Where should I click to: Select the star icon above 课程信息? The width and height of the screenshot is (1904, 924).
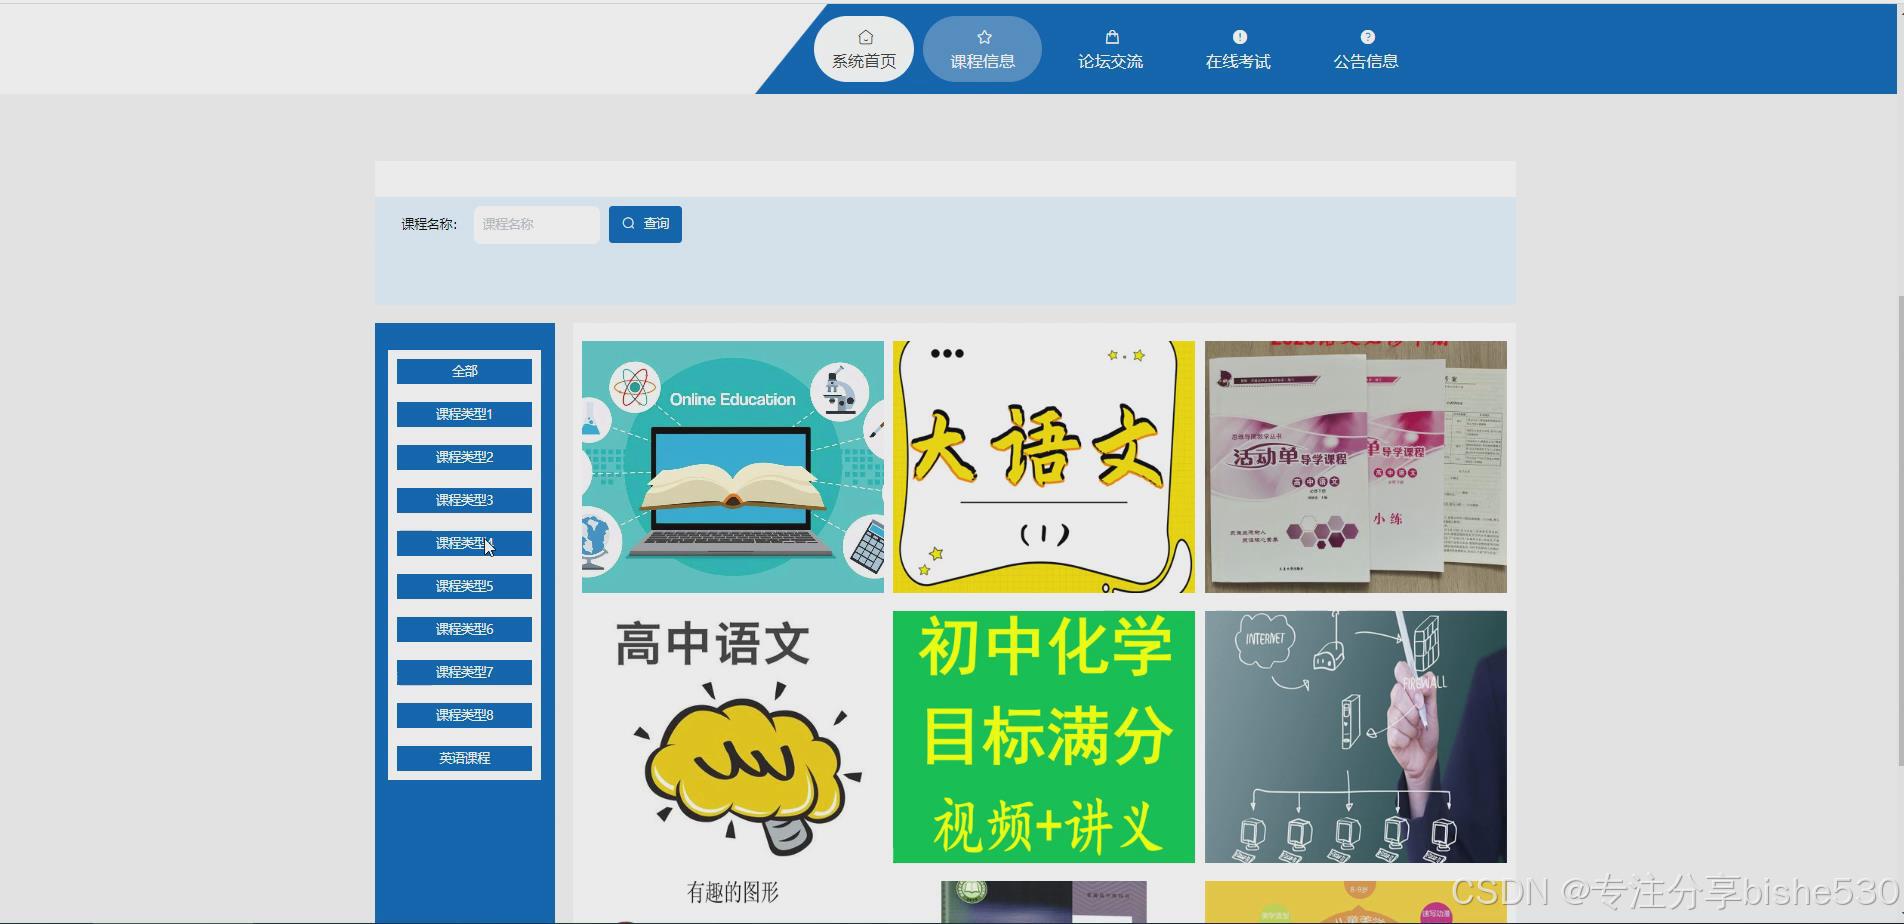click(x=982, y=35)
